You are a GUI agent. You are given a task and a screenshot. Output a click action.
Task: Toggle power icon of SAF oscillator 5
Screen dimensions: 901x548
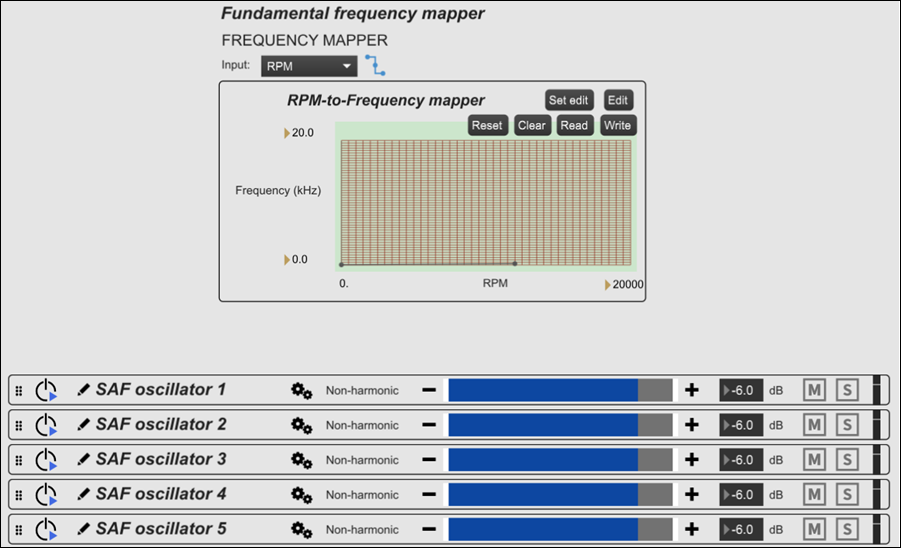click(46, 530)
